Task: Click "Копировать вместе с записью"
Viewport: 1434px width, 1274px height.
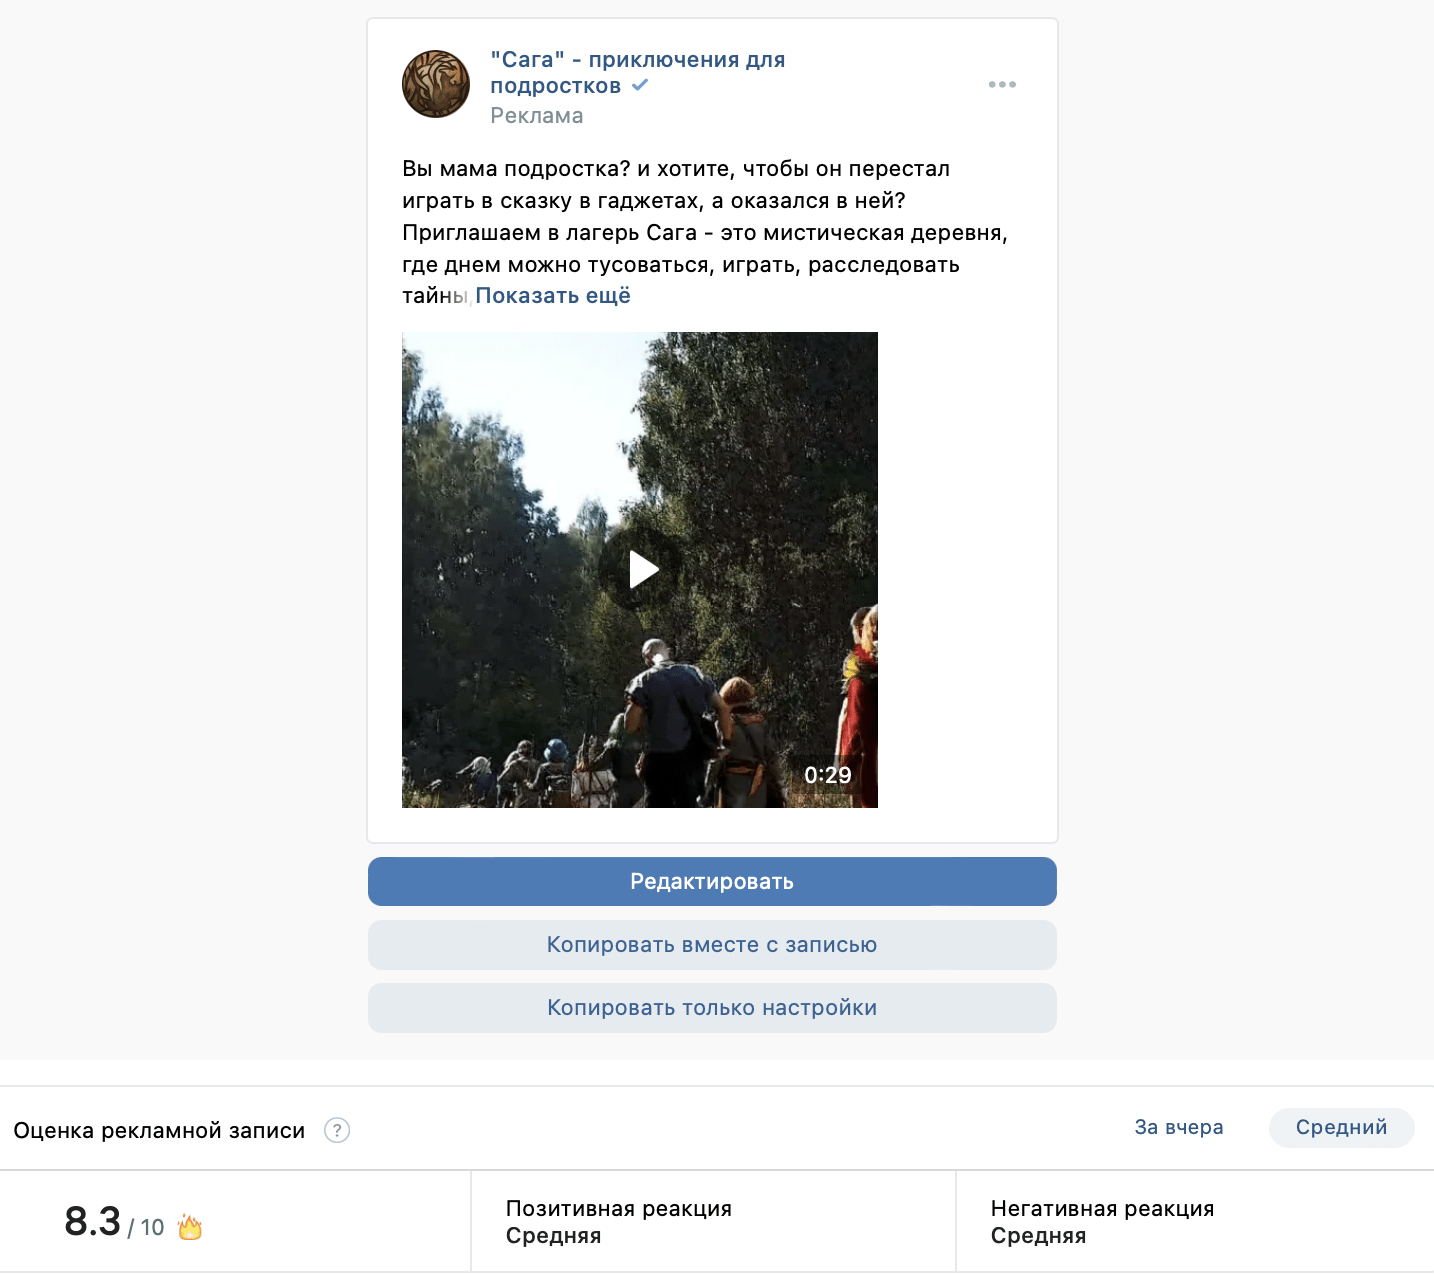Action: [x=712, y=945]
